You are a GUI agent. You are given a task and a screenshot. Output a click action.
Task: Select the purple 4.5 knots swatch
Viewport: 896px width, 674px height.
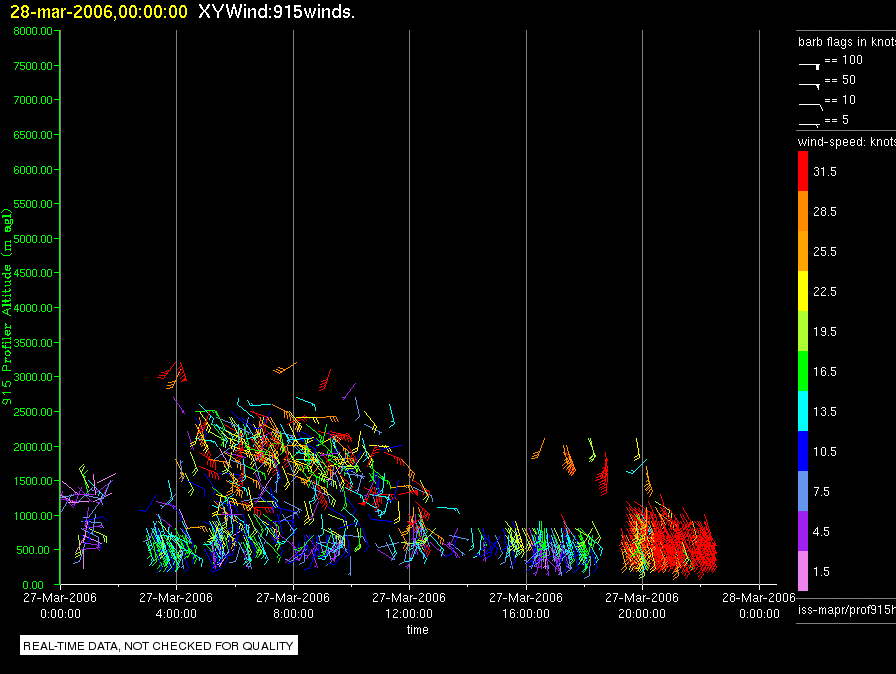[x=803, y=531]
